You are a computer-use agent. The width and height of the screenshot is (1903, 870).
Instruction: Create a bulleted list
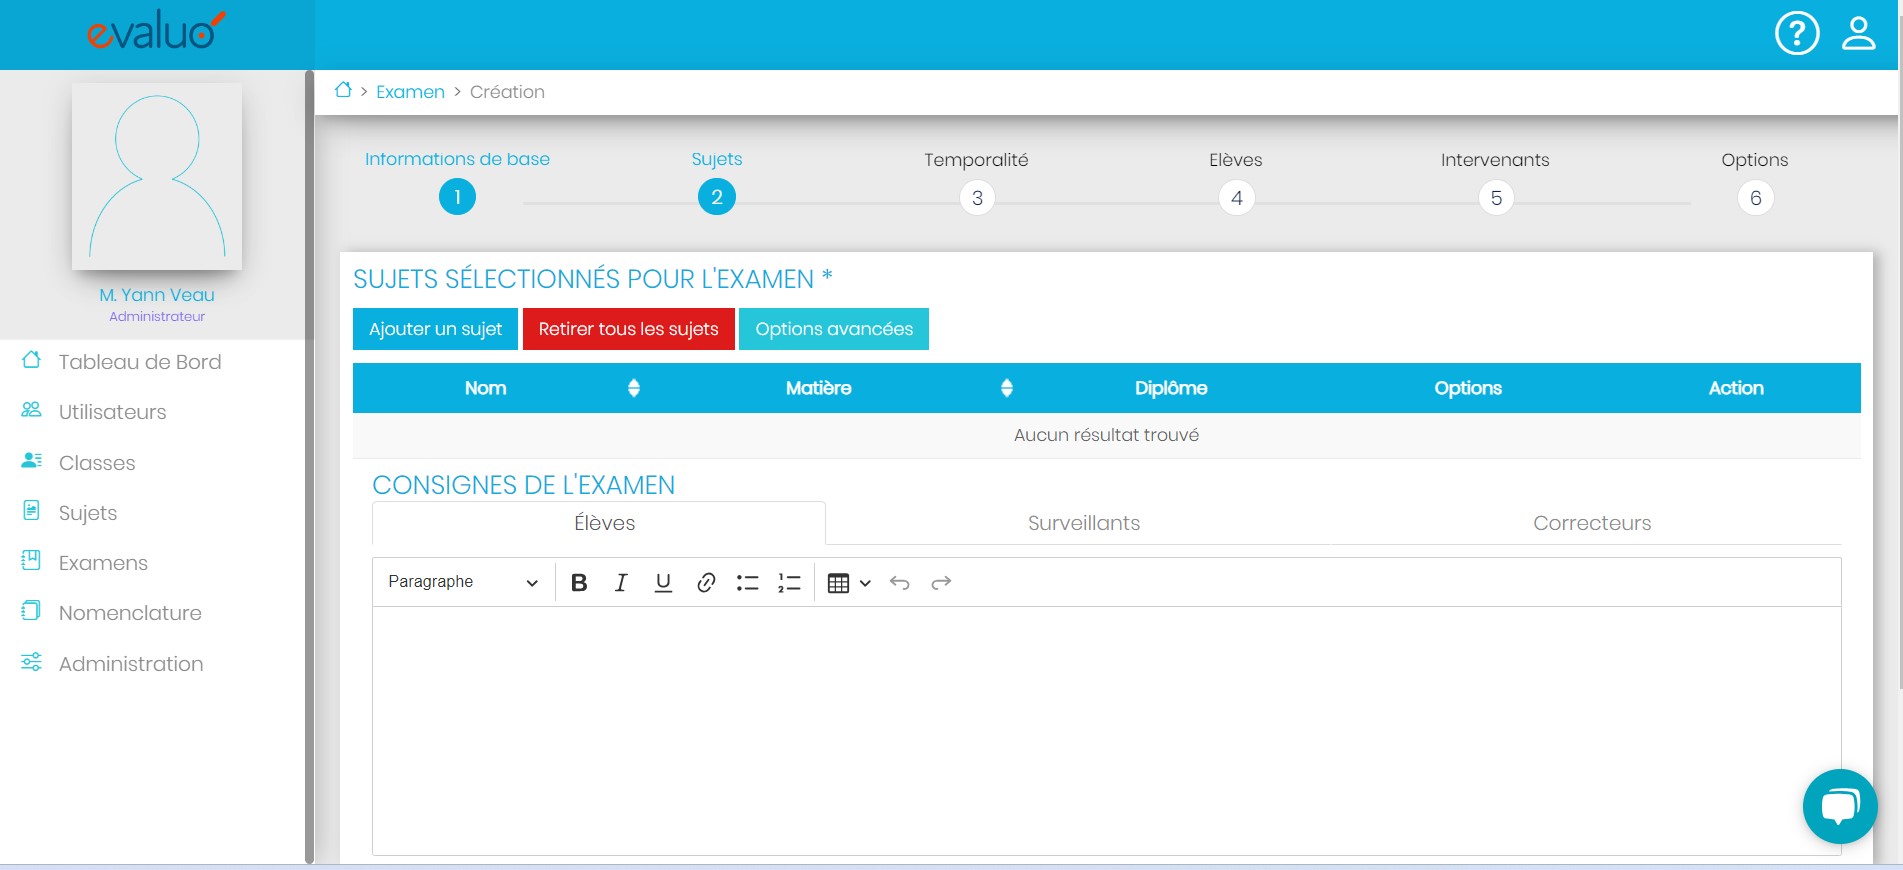tap(747, 583)
